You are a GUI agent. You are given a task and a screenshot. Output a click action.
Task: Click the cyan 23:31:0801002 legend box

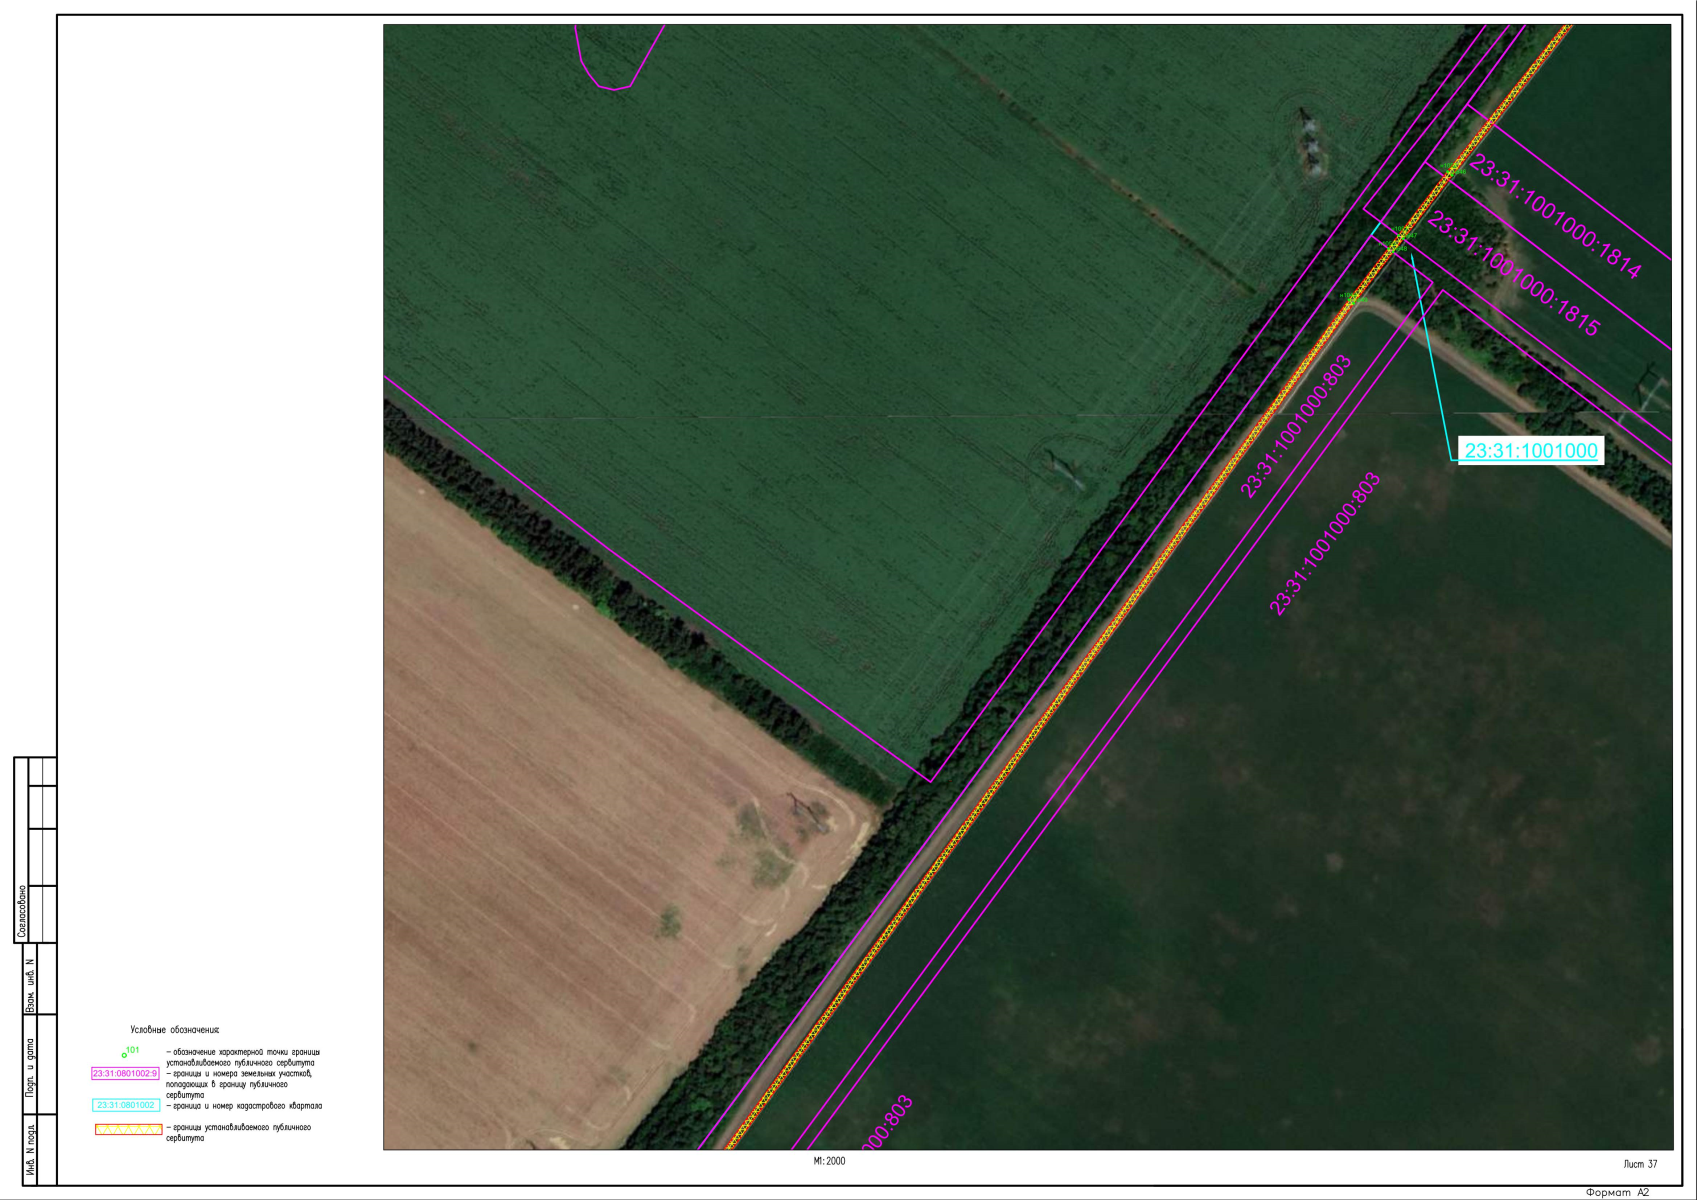click(125, 1105)
